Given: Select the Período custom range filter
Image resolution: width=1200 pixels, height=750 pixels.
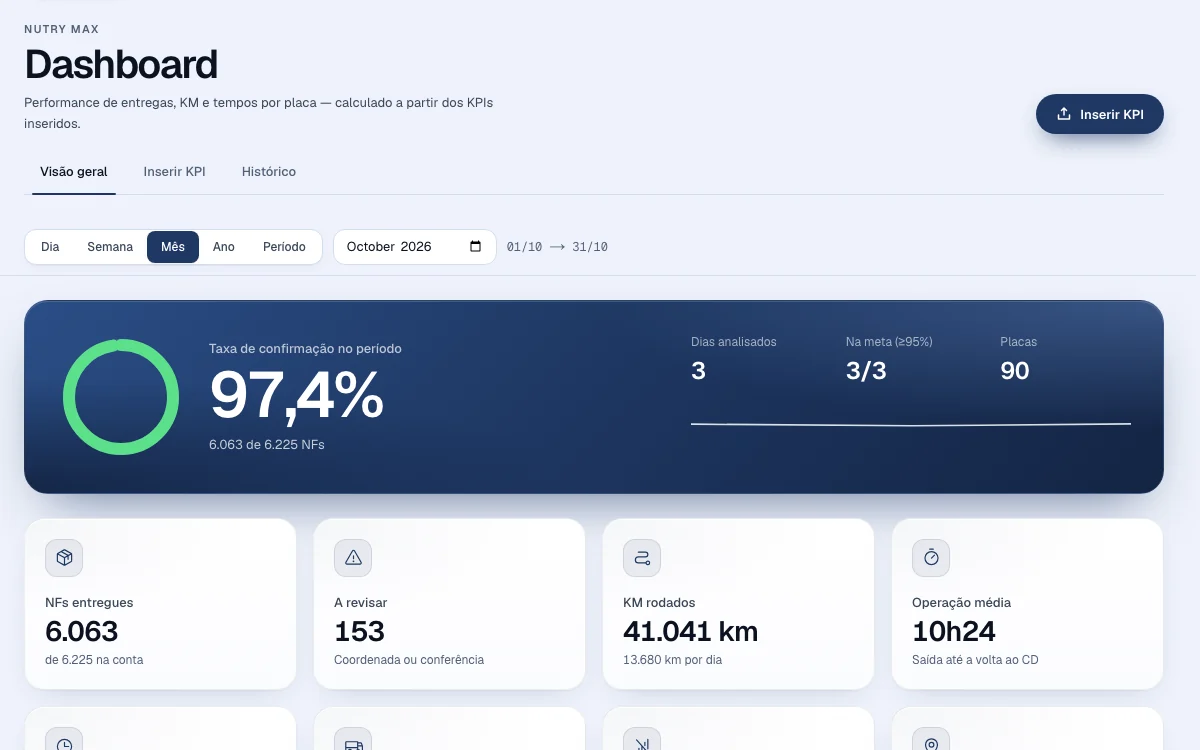Looking at the screenshot, I should pos(284,247).
